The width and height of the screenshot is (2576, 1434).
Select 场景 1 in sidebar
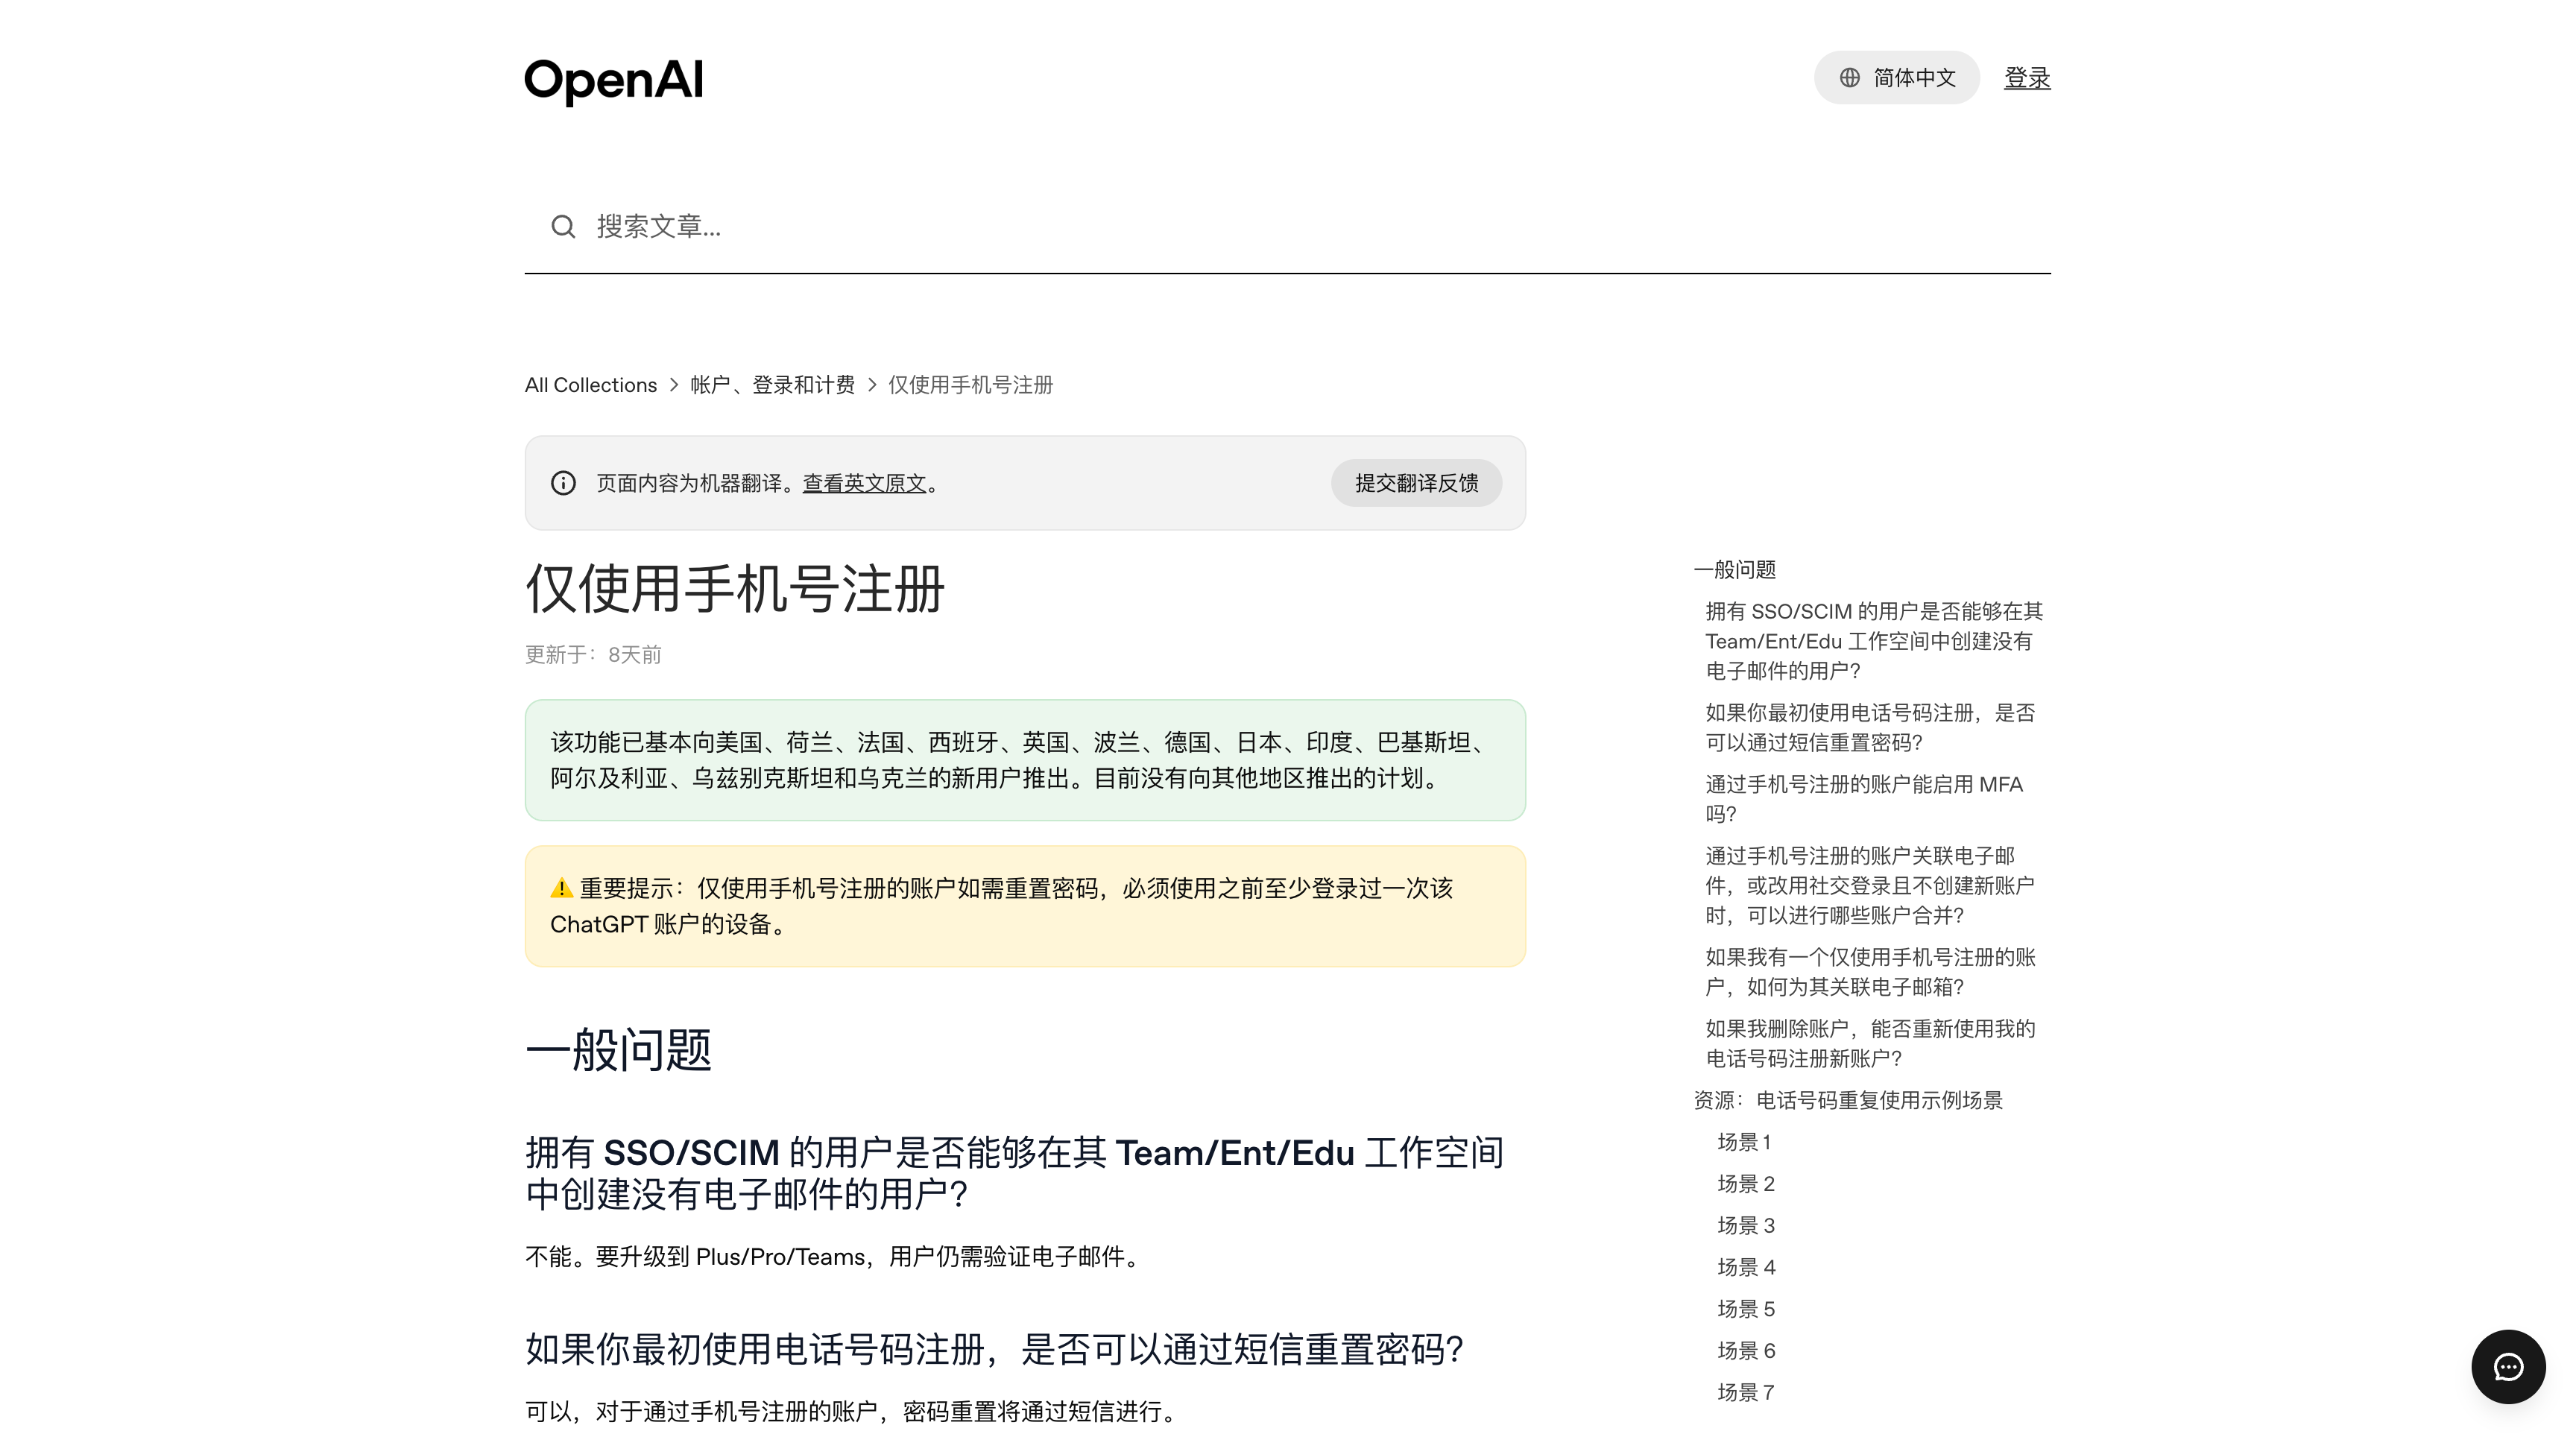(1744, 1142)
